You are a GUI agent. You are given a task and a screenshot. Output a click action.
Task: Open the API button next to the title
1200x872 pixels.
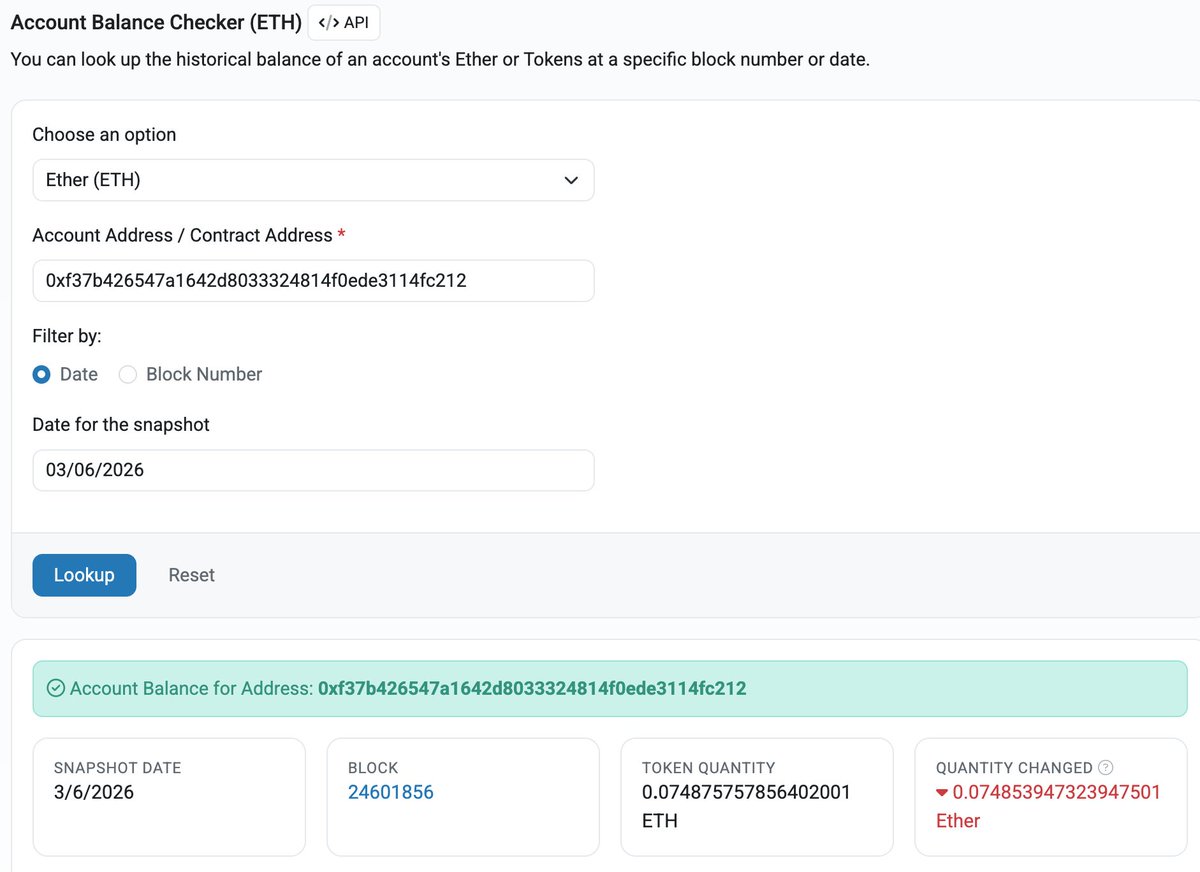coord(344,22)
